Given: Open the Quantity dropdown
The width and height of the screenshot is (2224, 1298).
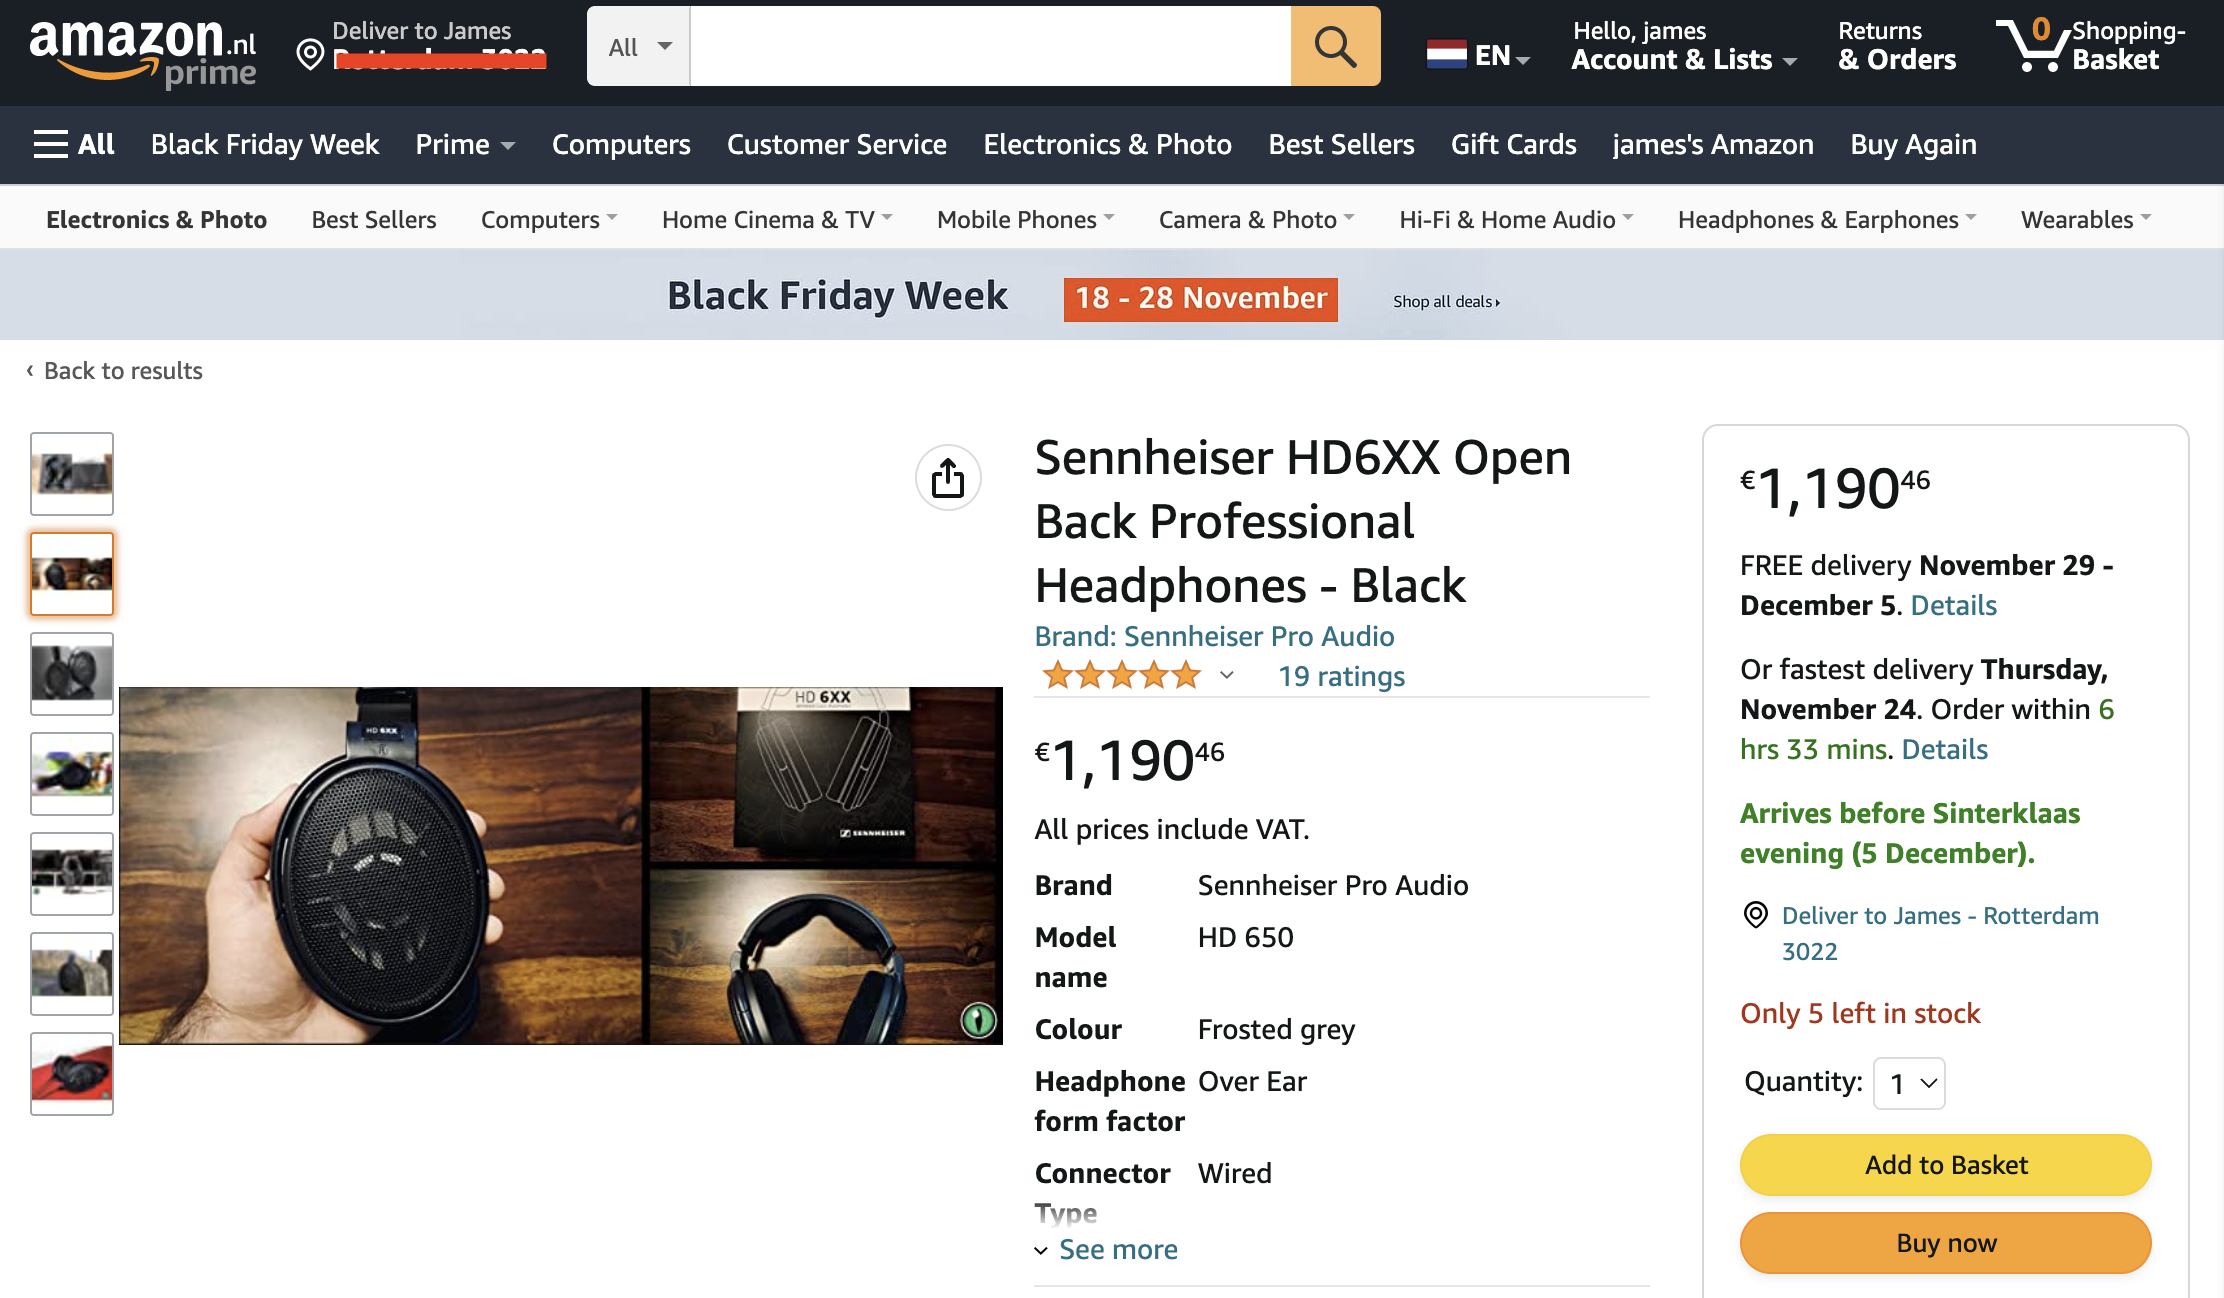Looking at the screenshot, I should pos(1909,1083).
